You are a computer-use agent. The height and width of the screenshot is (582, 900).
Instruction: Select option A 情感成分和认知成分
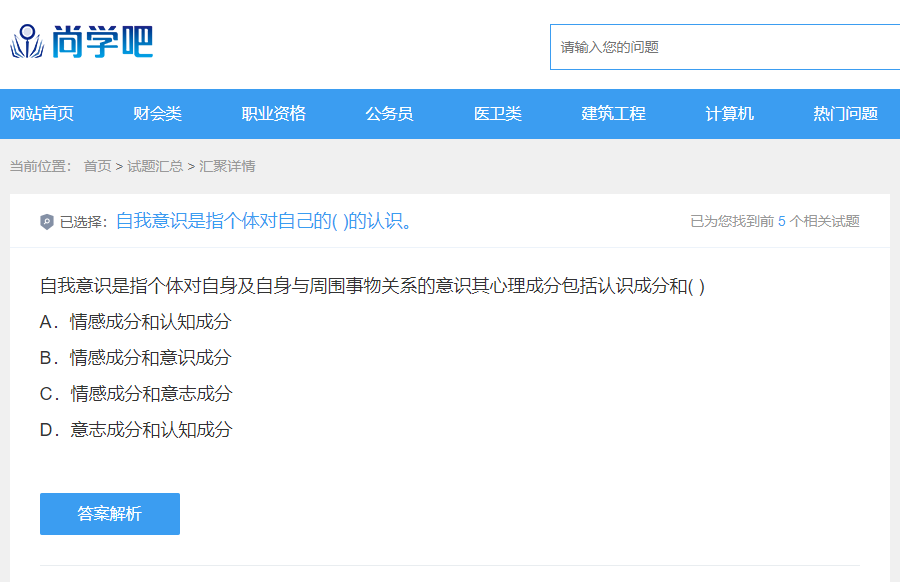click(x=135, y=321)
